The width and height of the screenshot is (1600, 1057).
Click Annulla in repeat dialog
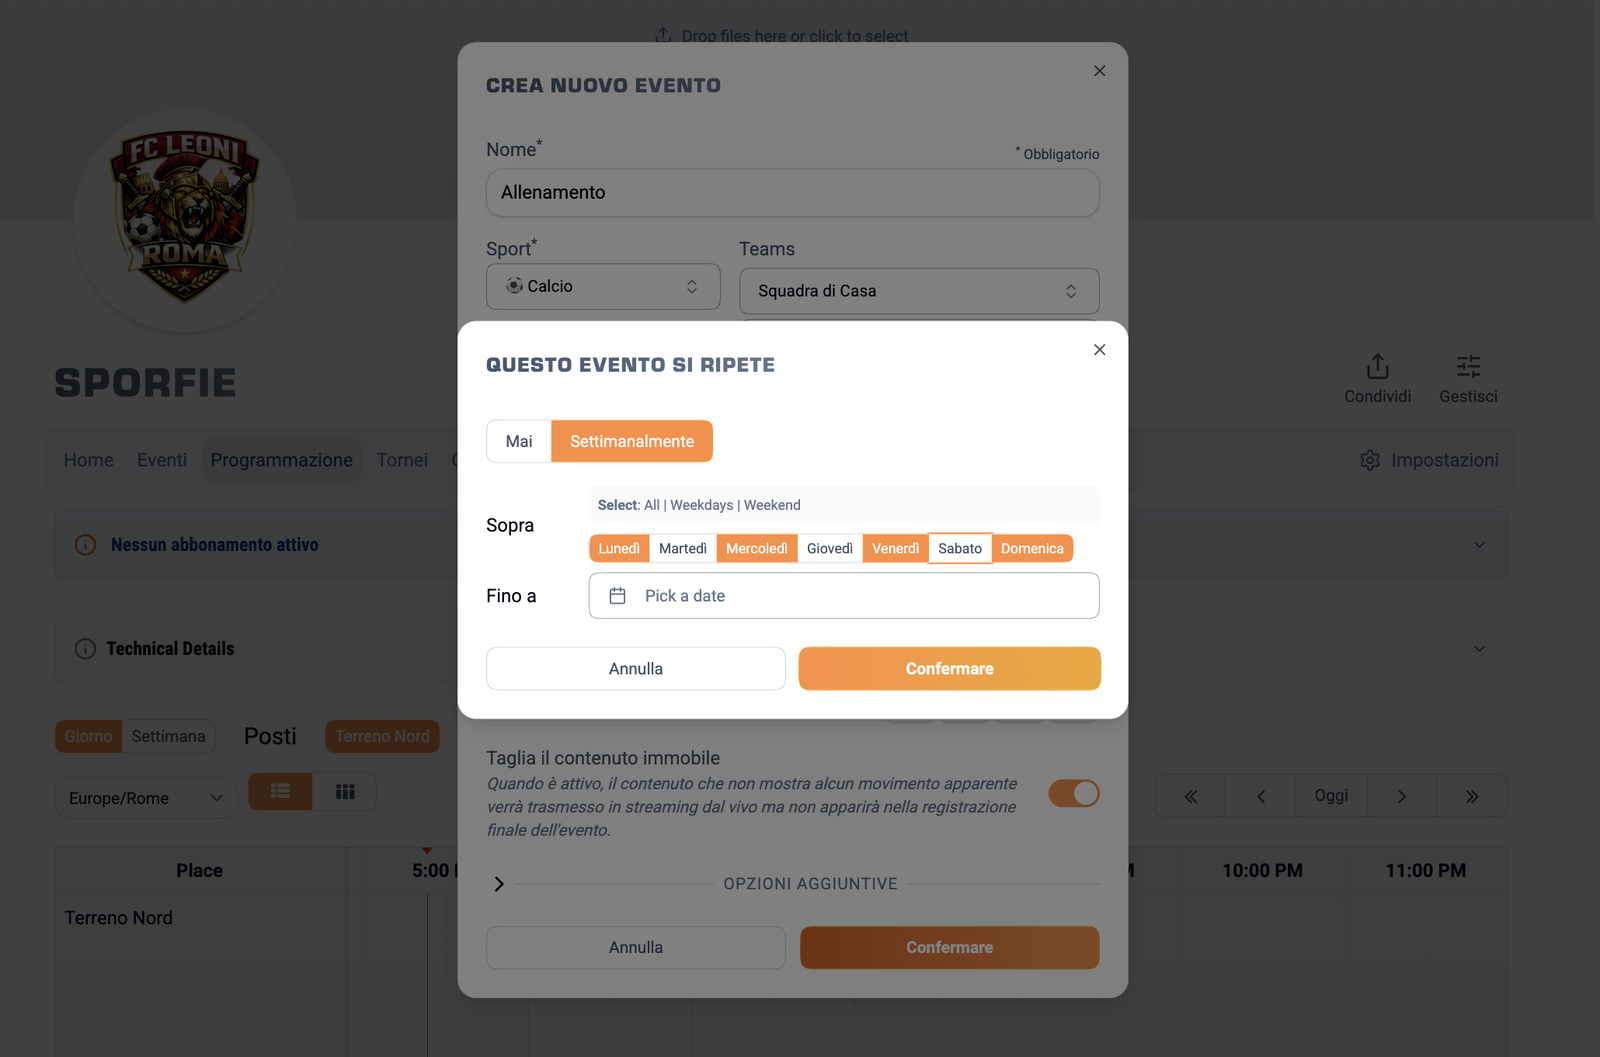tap(635, 669)
